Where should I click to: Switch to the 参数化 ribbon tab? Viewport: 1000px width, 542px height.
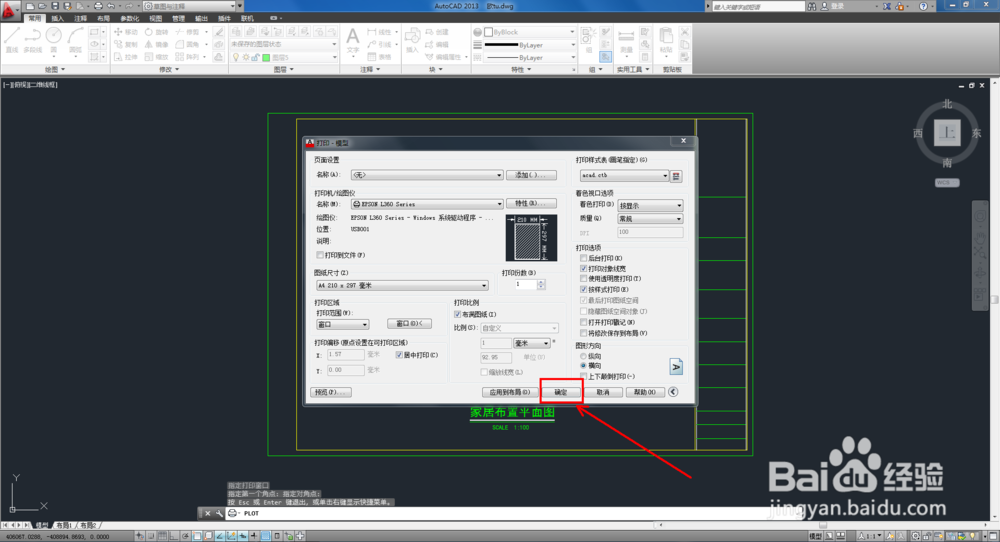tap(129, 18)
